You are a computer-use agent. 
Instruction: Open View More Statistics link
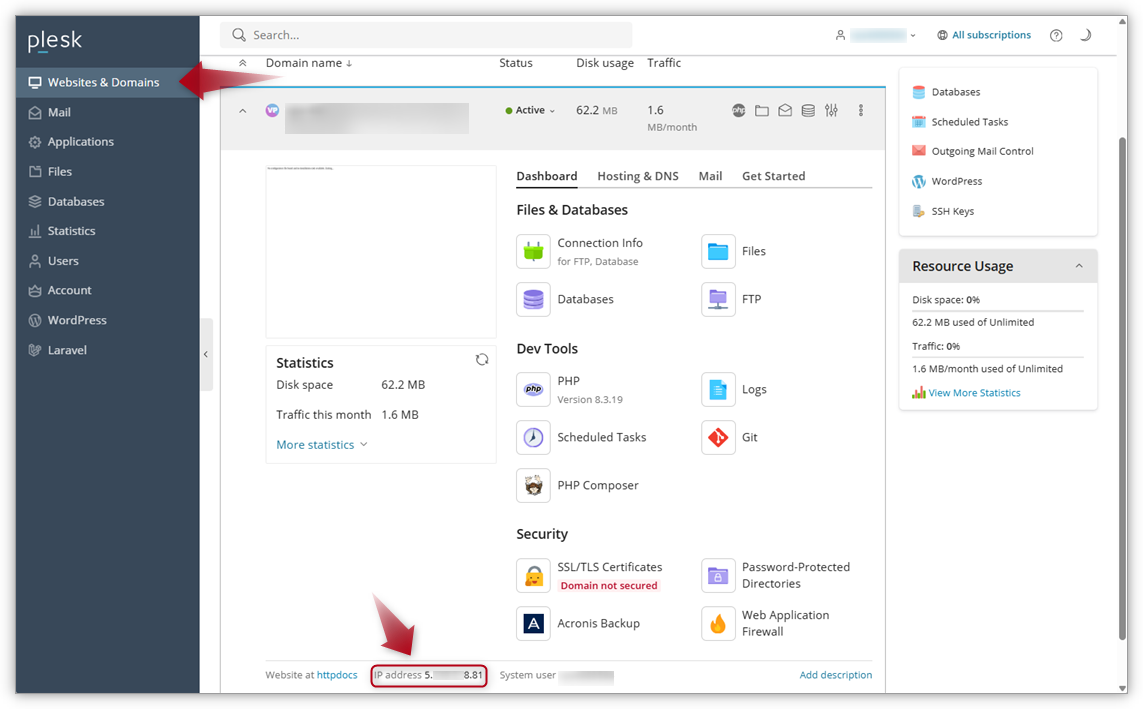[973, 392]
